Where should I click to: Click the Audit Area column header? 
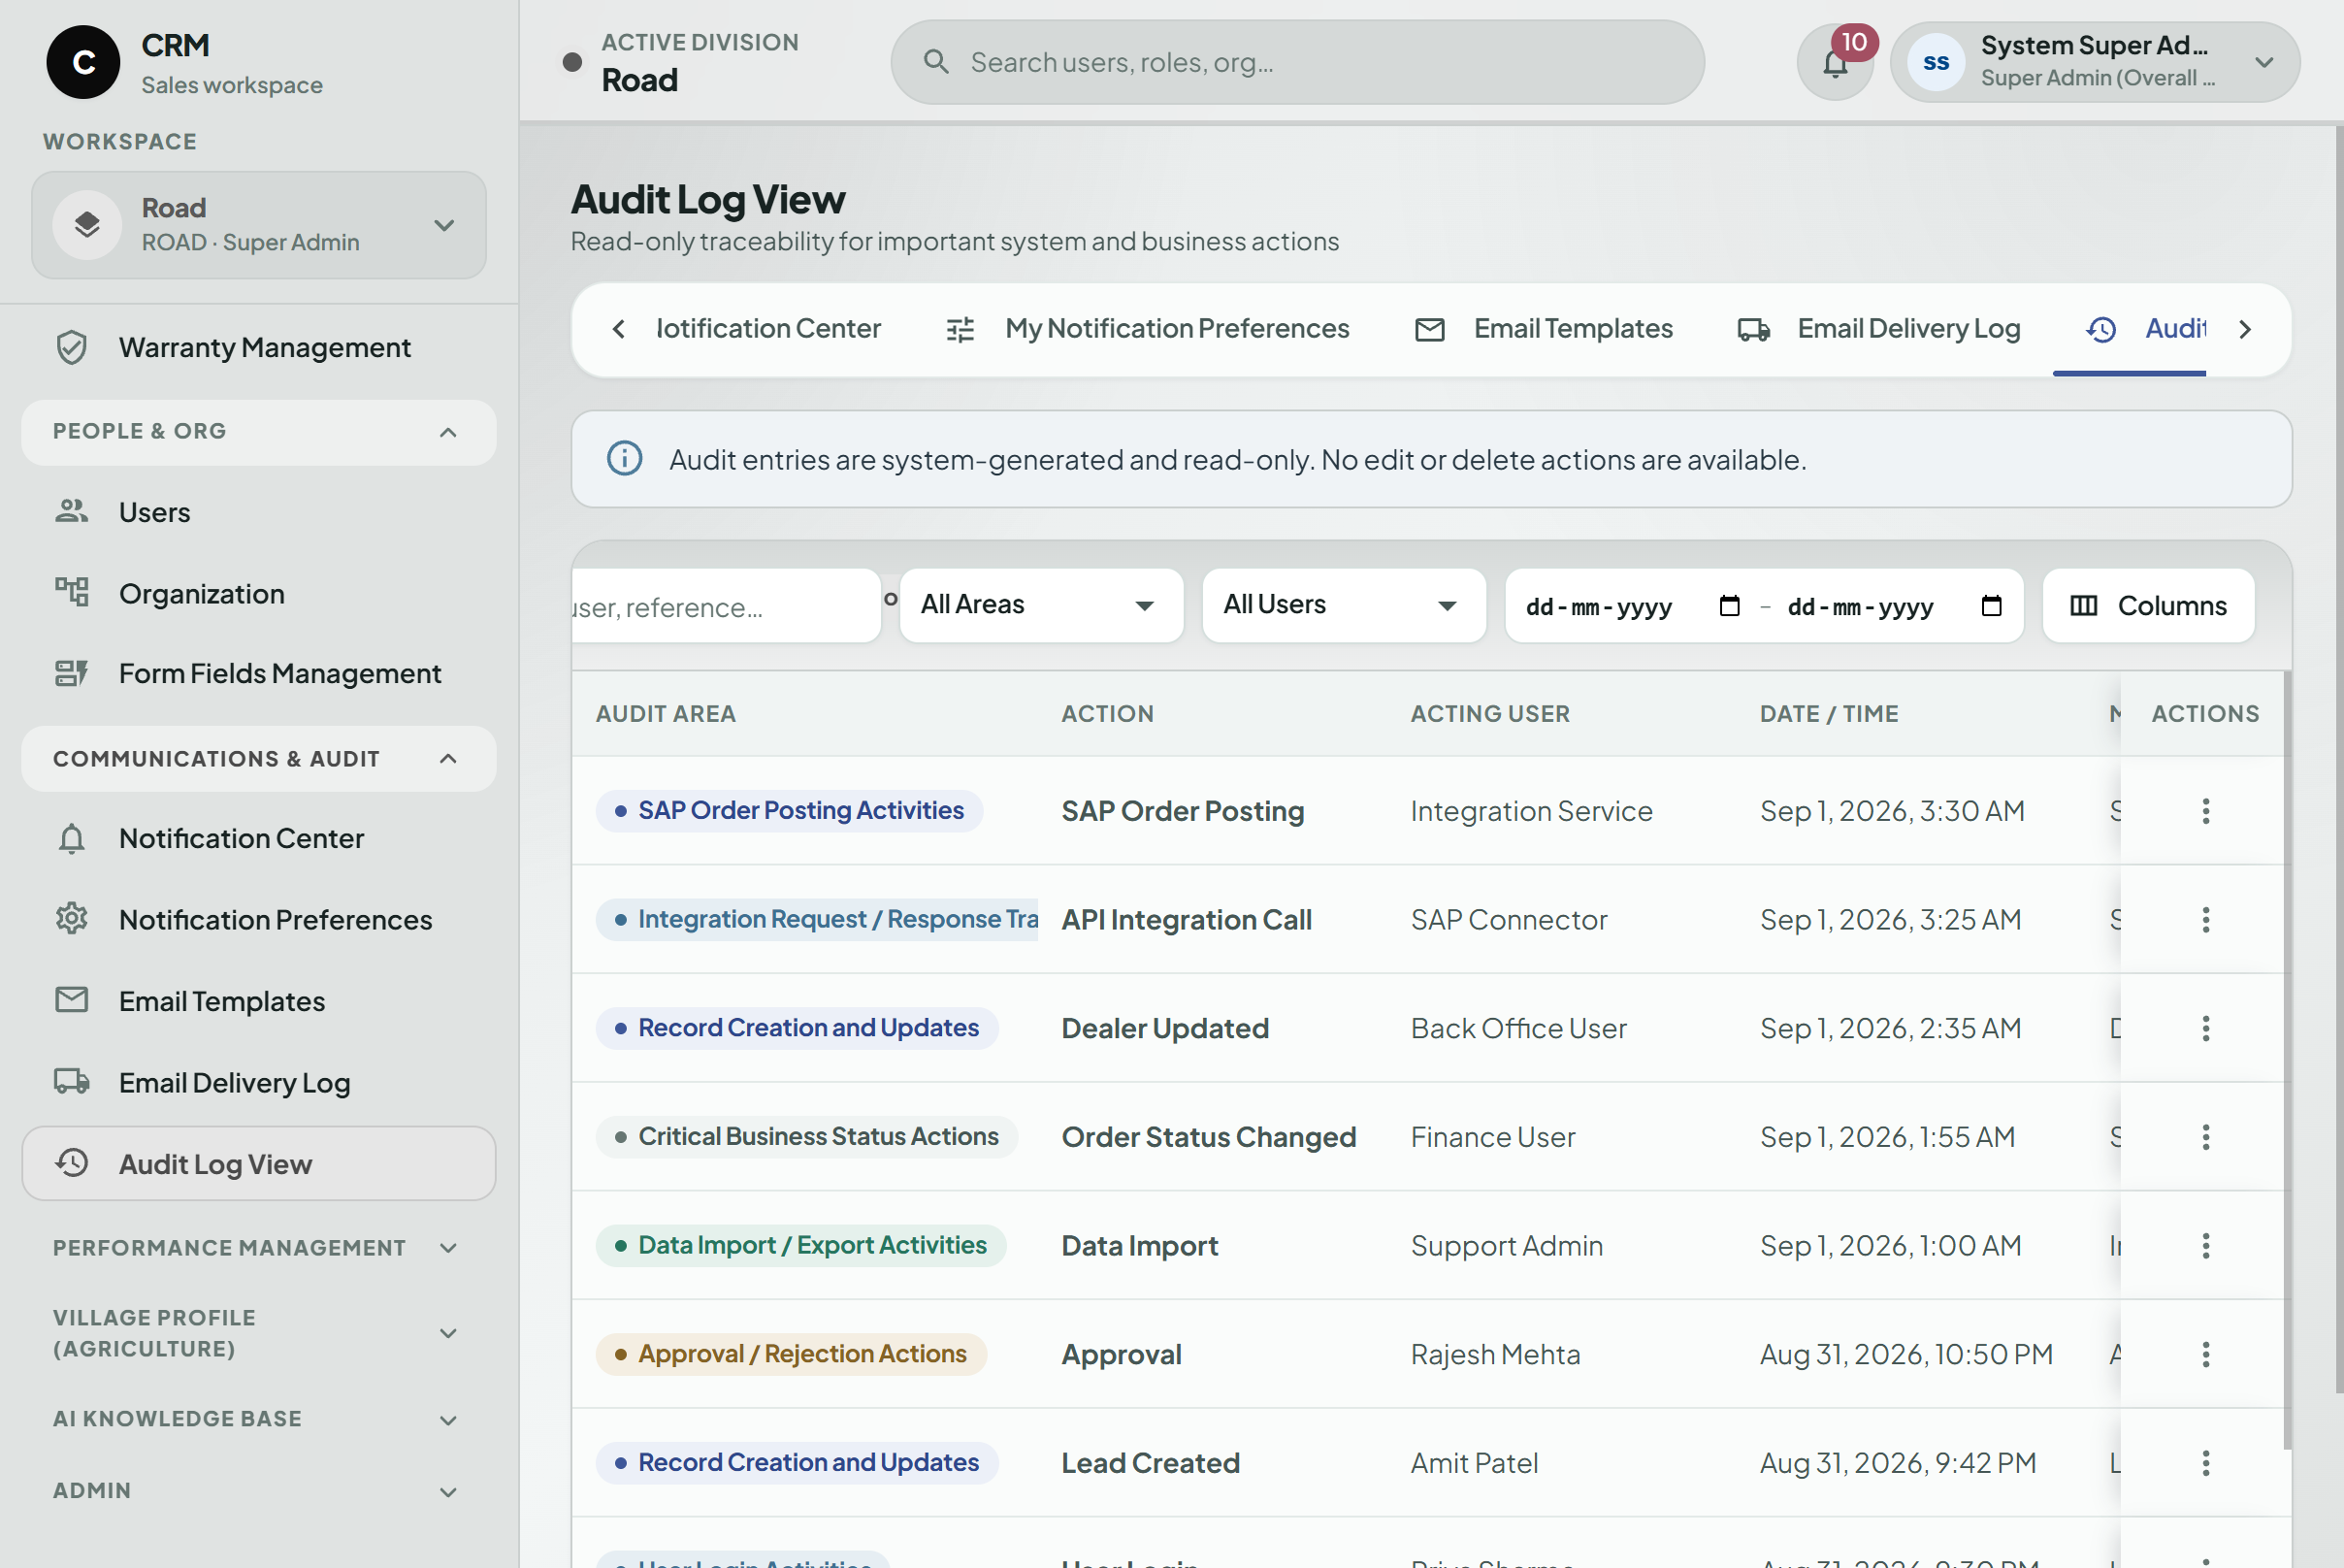tap(665, 713)
